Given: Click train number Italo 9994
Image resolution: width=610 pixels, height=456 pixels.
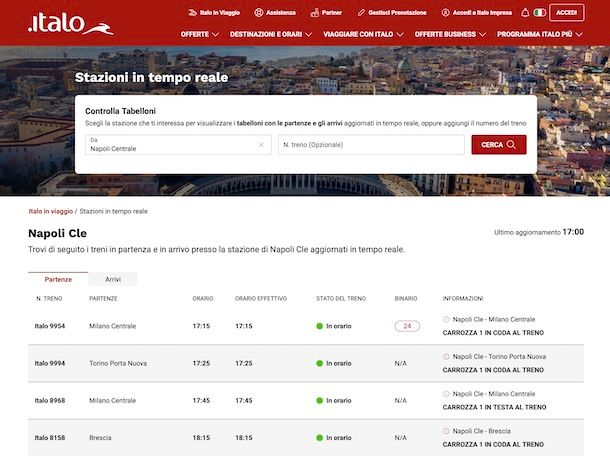Looking at the screenshot, I should click(x=50, y=363).
